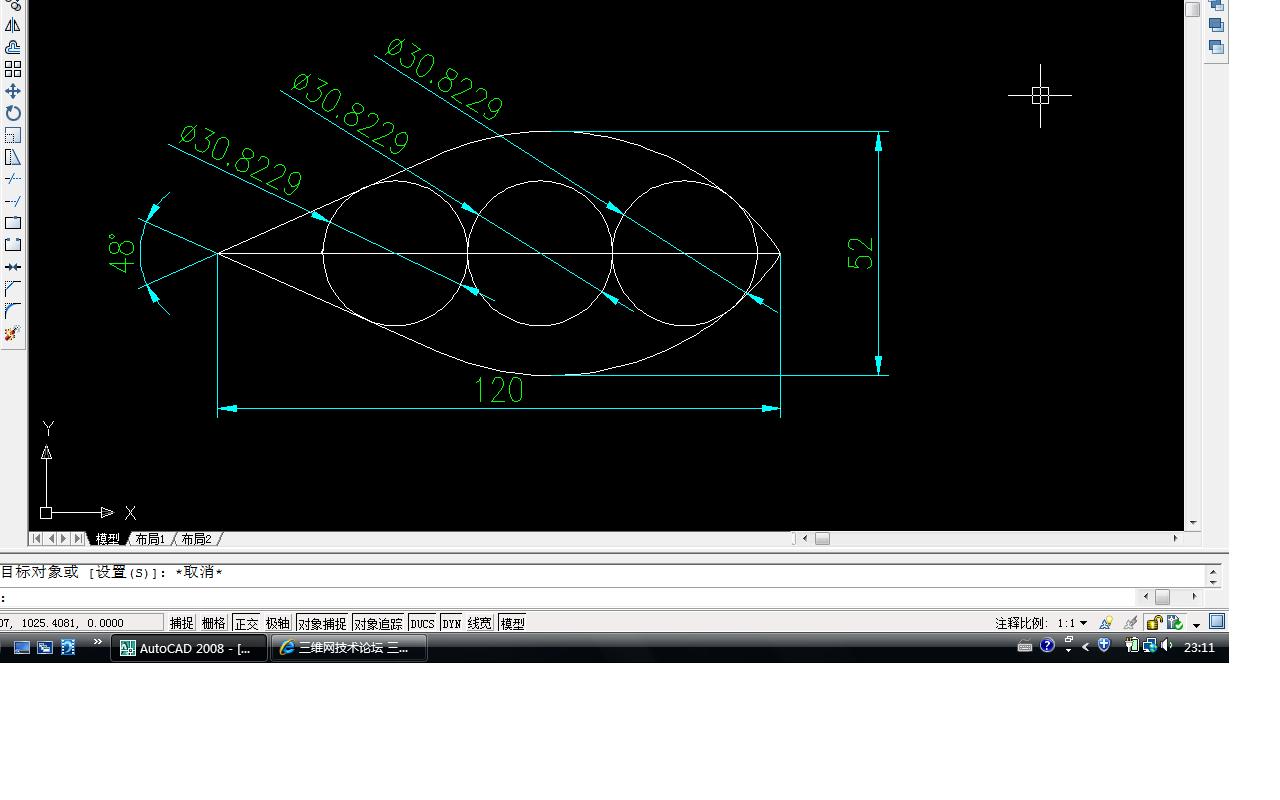Viewport: 1280px width, 800px height.
Task: Jump to first layout tab arrow
Action: pos(37,539)
